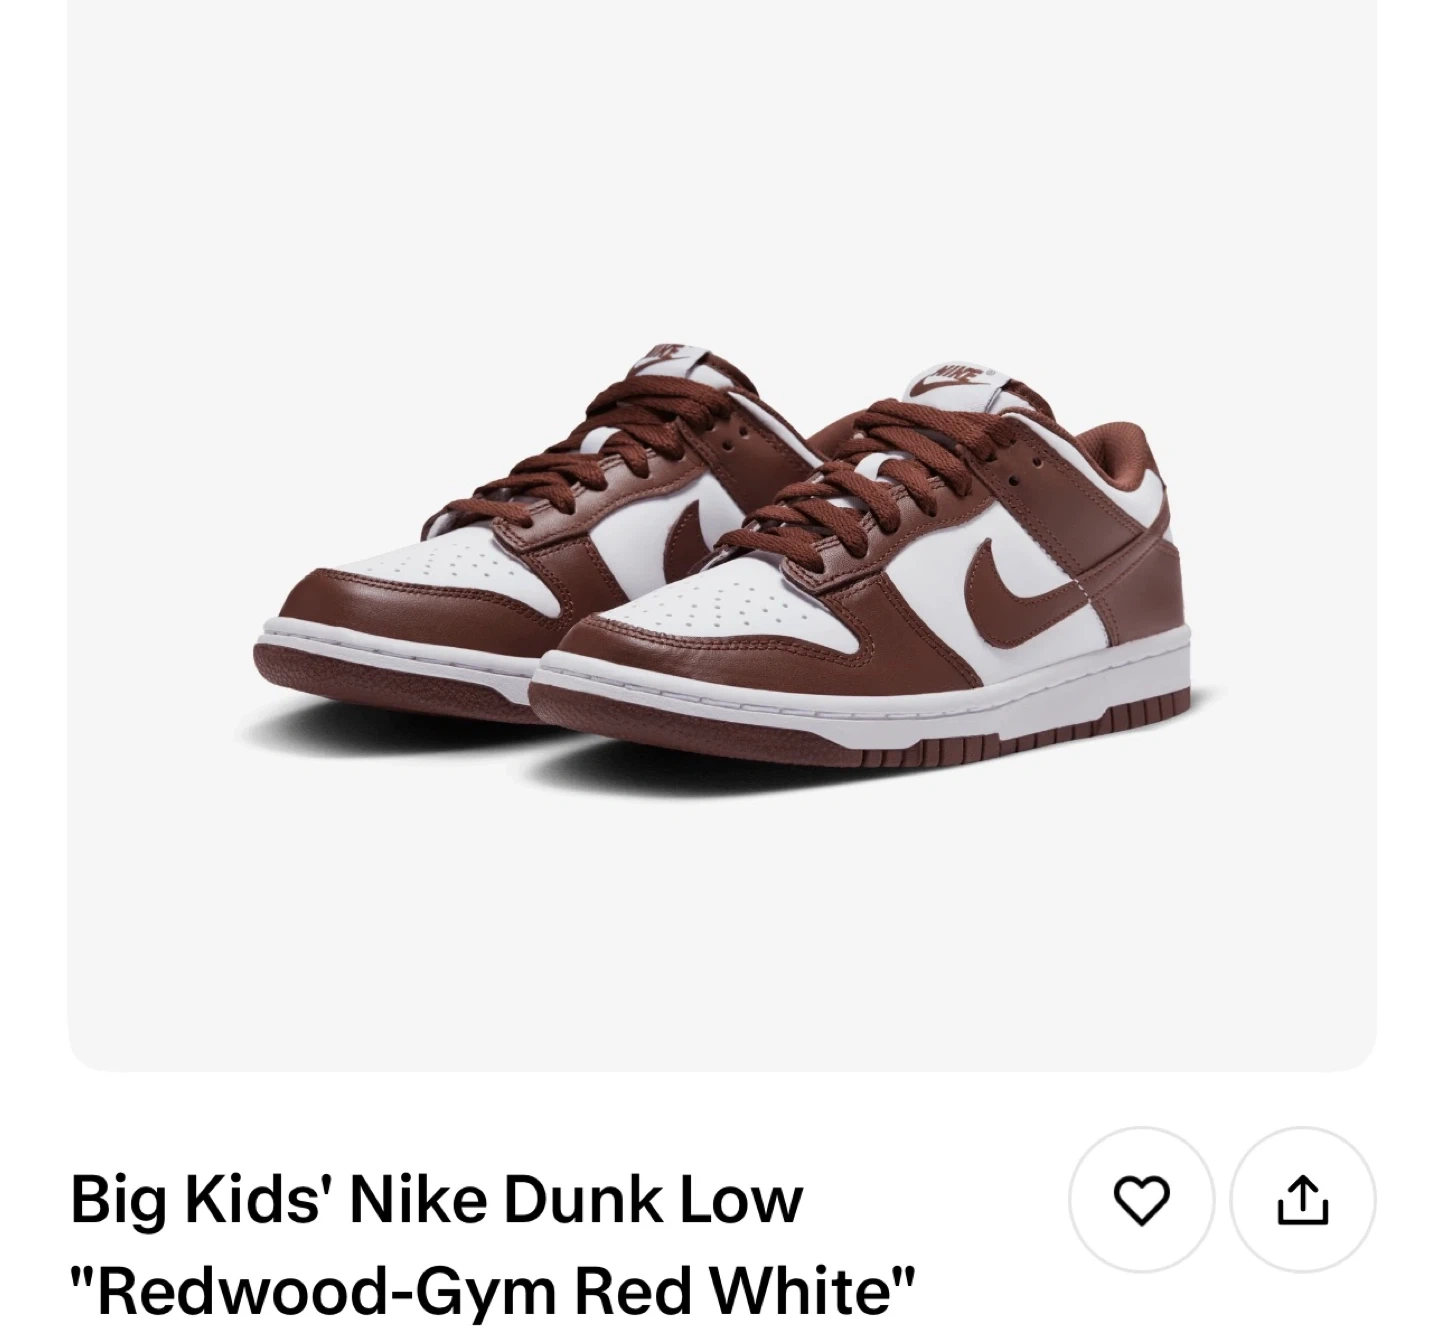Open the product photo of the Dunk Low pair
Viewport: 1440px width, 1333px height.
722,535
